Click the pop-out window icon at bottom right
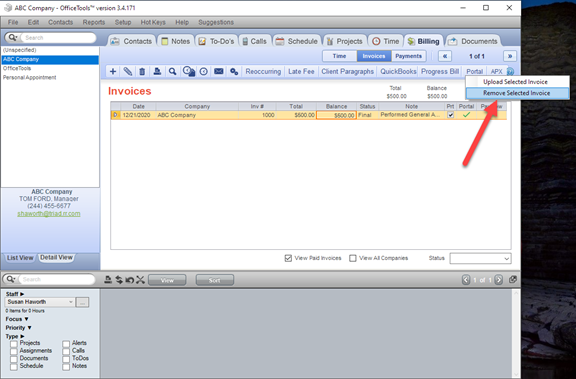The width and height of the screenshot is (576, 379). point(513,279)
